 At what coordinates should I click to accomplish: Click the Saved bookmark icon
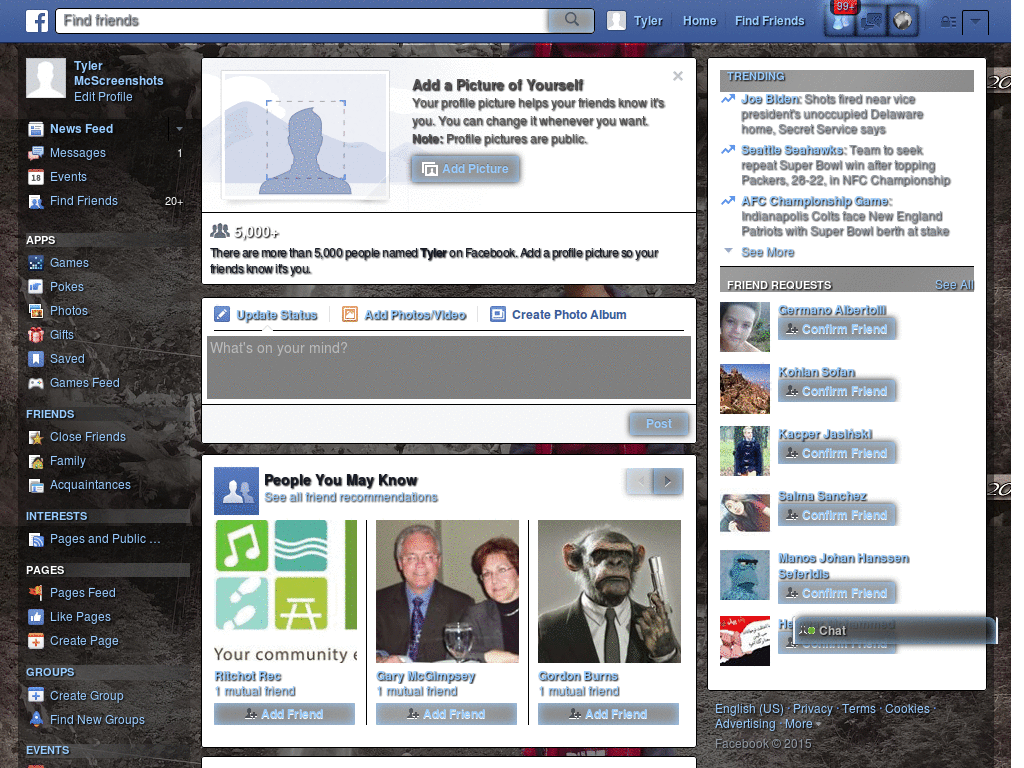[36, 359]
